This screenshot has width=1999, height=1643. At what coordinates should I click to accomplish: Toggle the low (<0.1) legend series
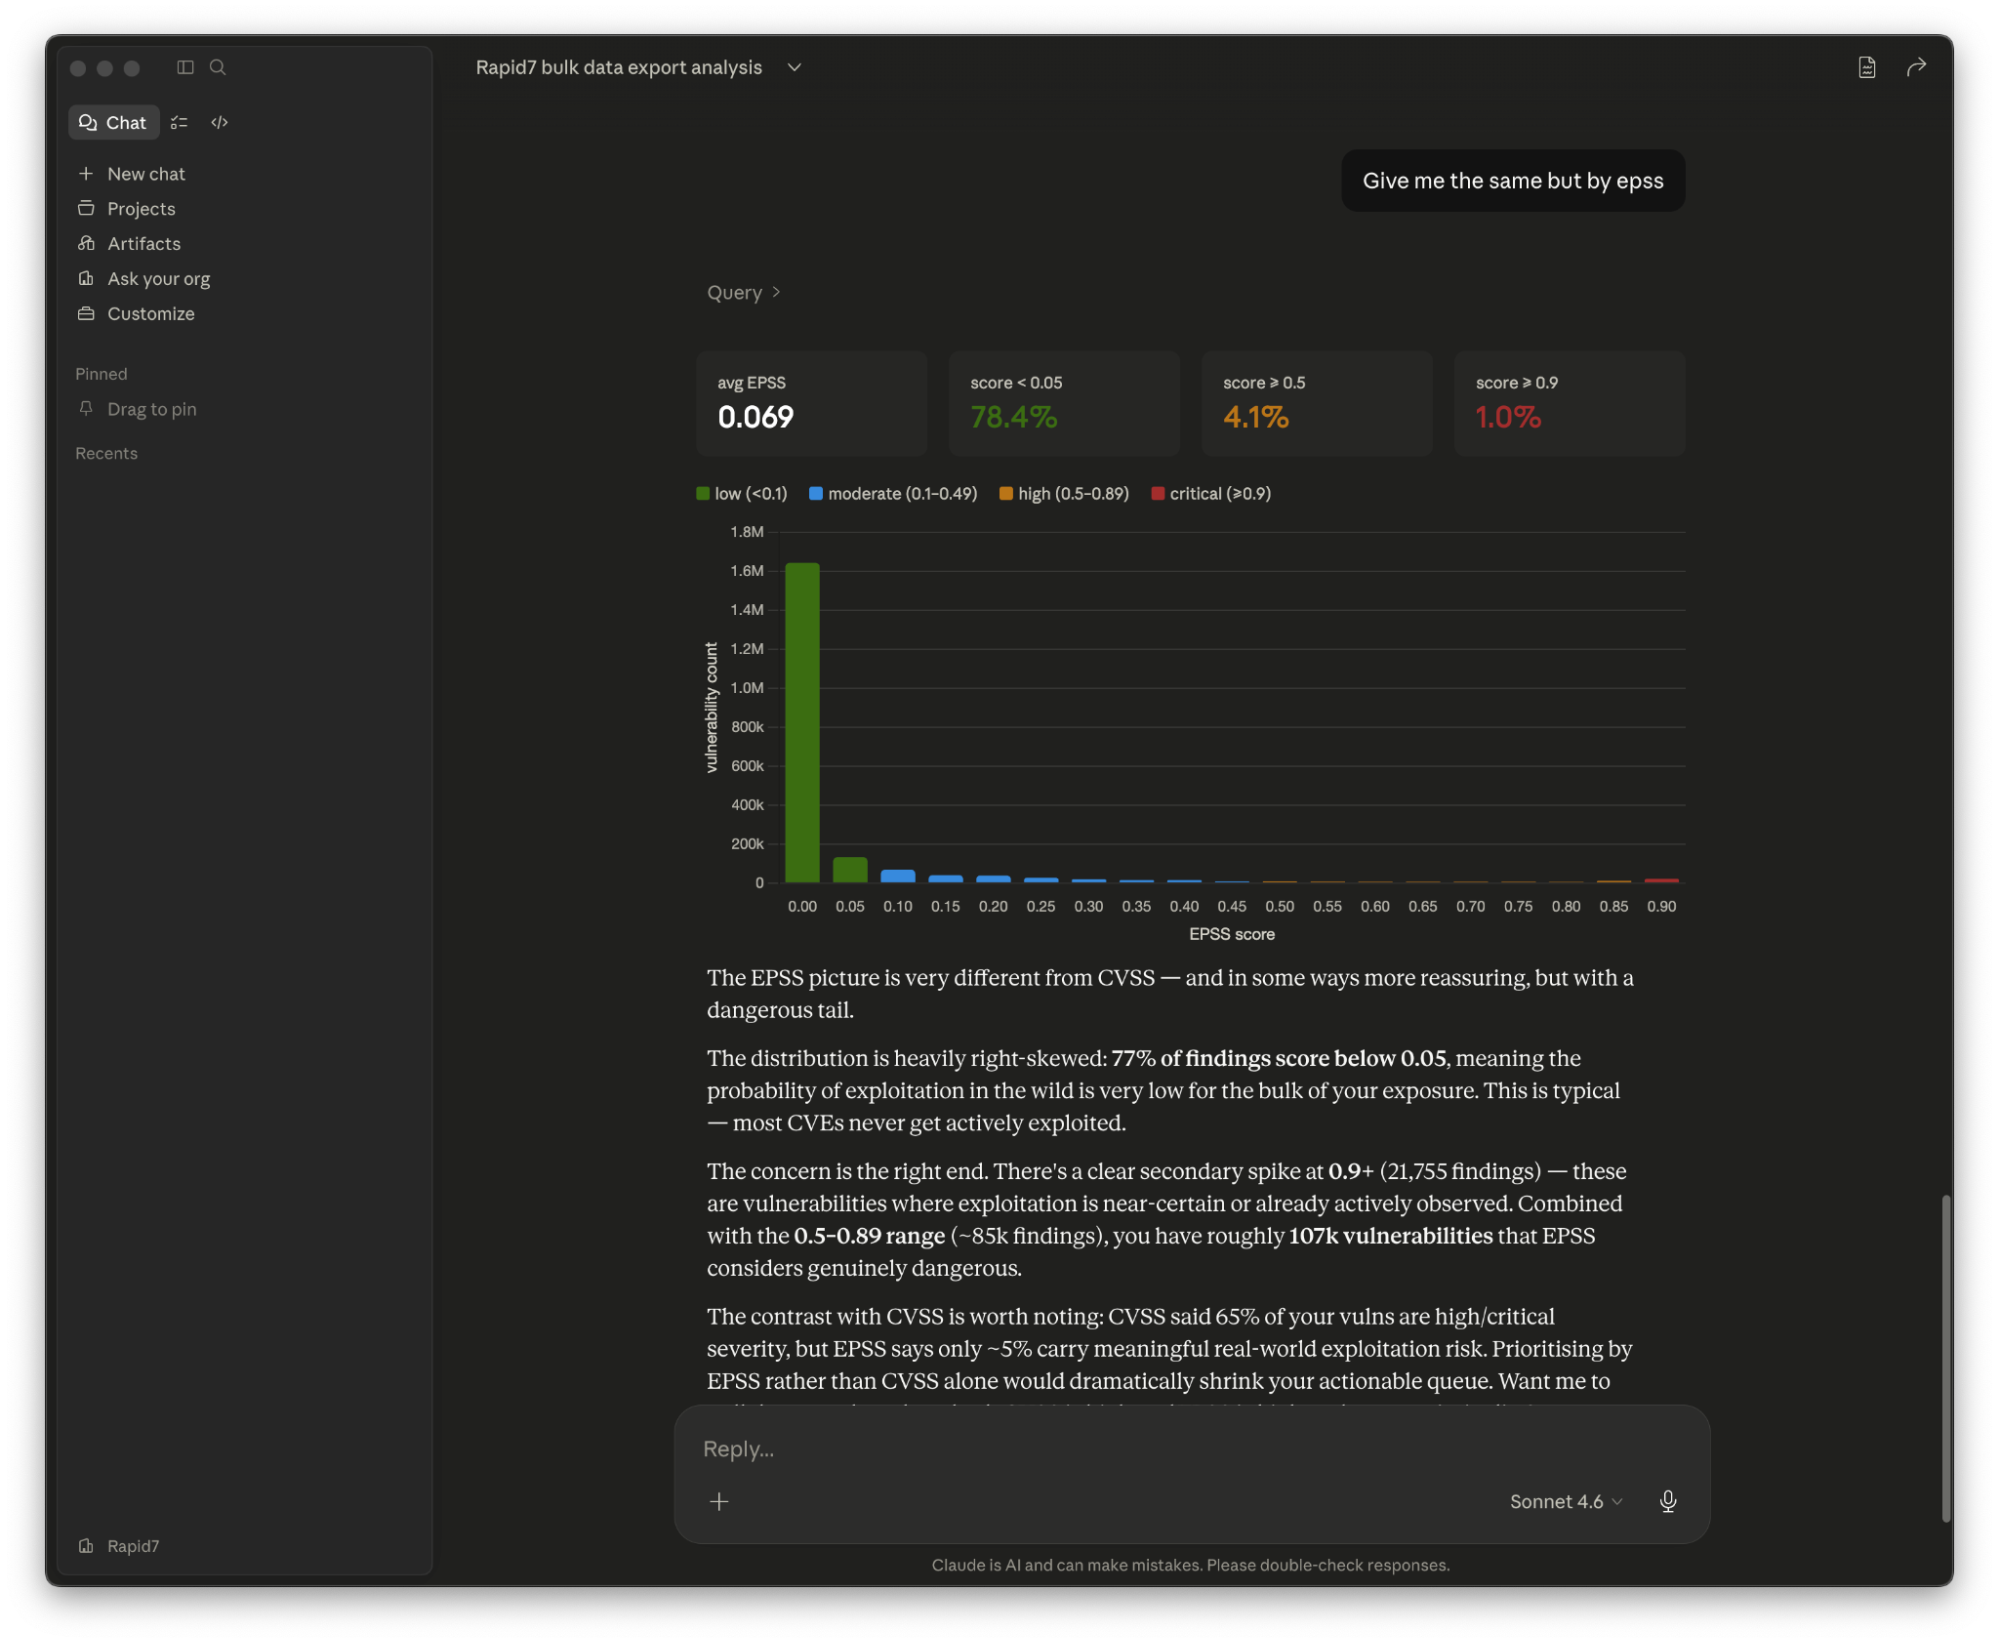(x=741, y=493)
